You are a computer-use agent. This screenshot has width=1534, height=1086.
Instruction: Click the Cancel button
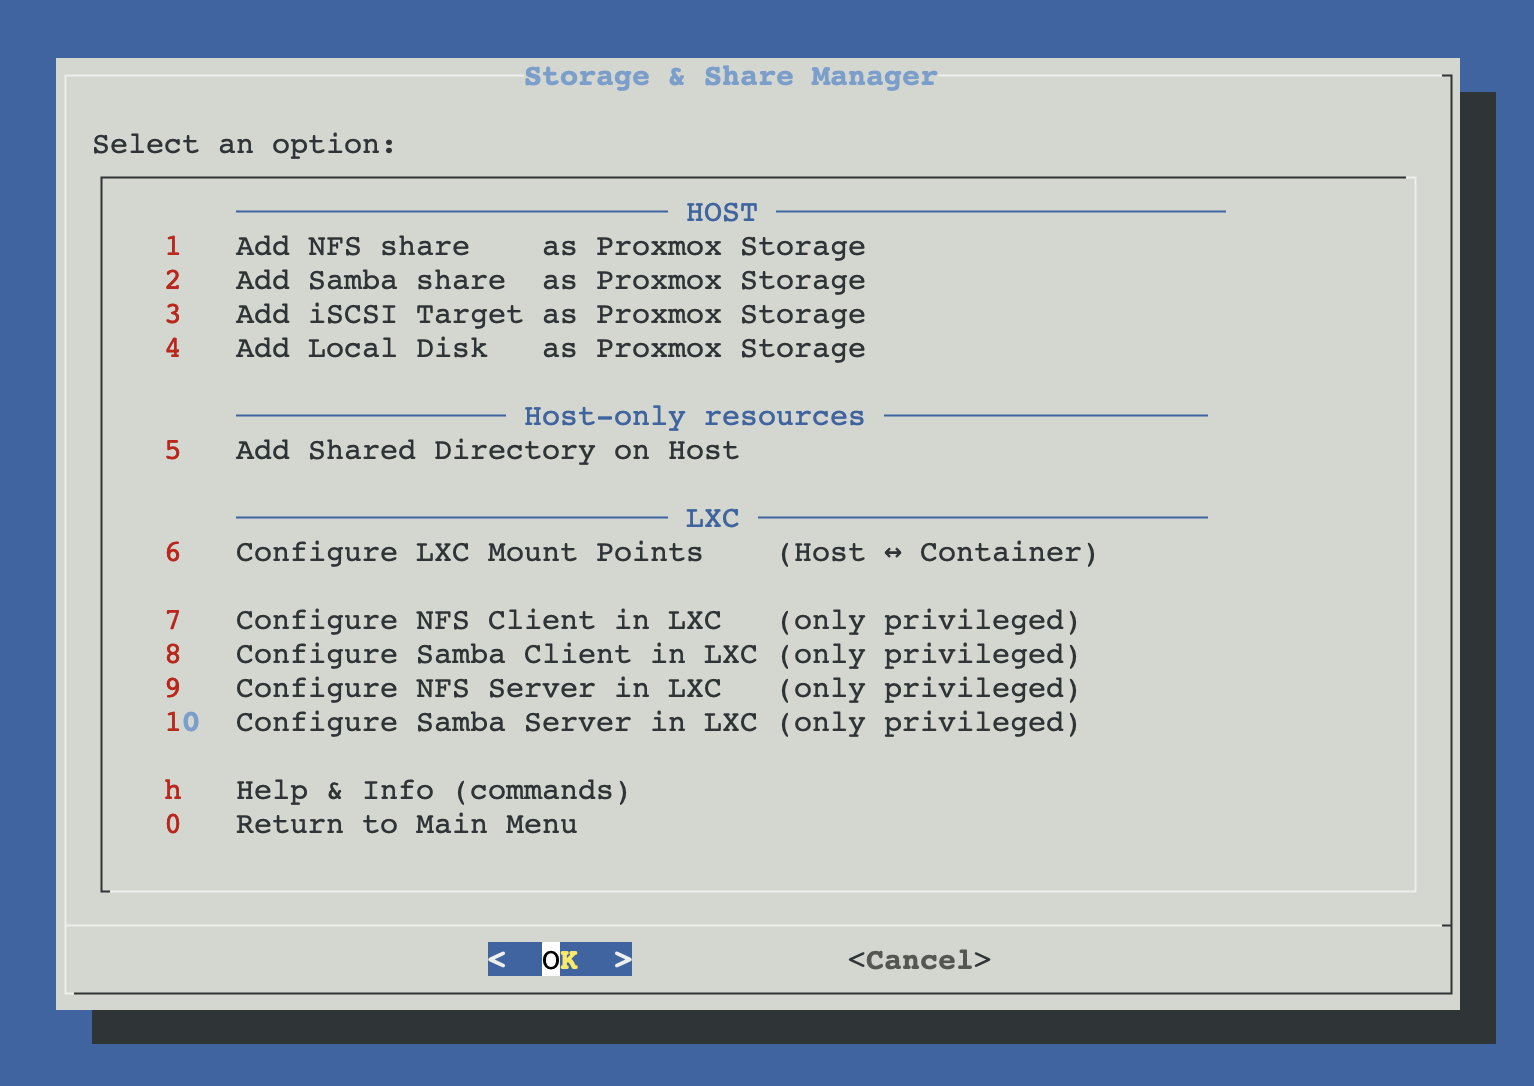point(919,960)
